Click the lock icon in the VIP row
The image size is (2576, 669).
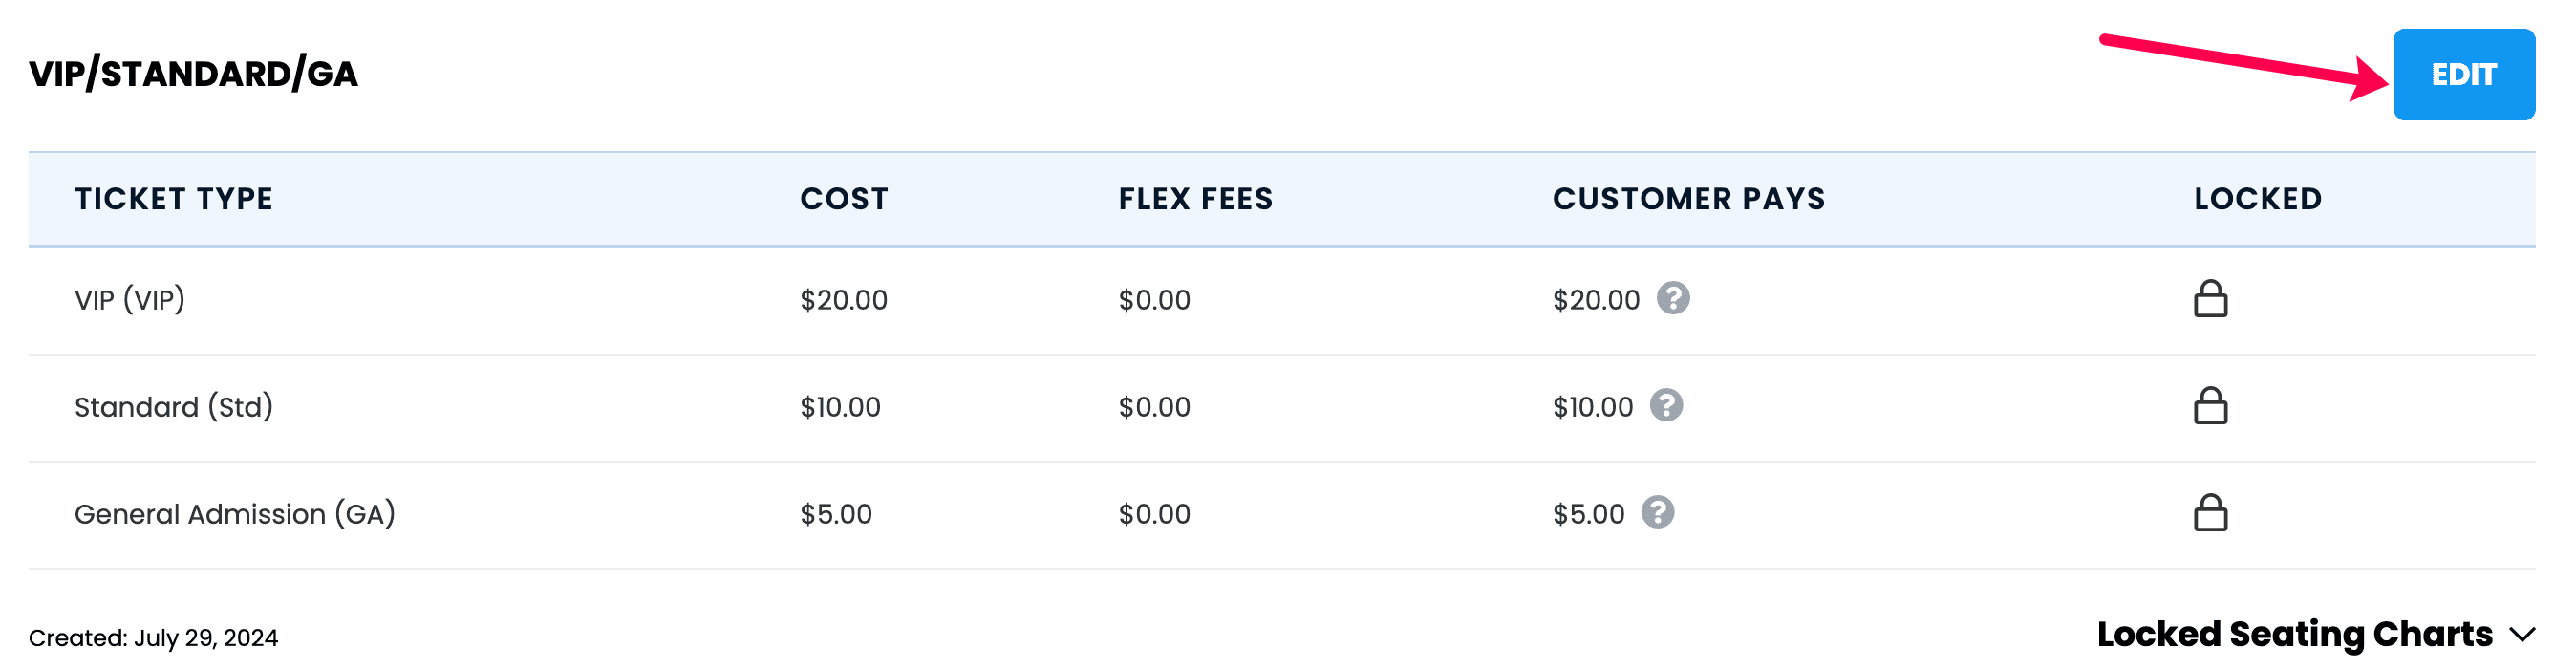coord(2210,298)
